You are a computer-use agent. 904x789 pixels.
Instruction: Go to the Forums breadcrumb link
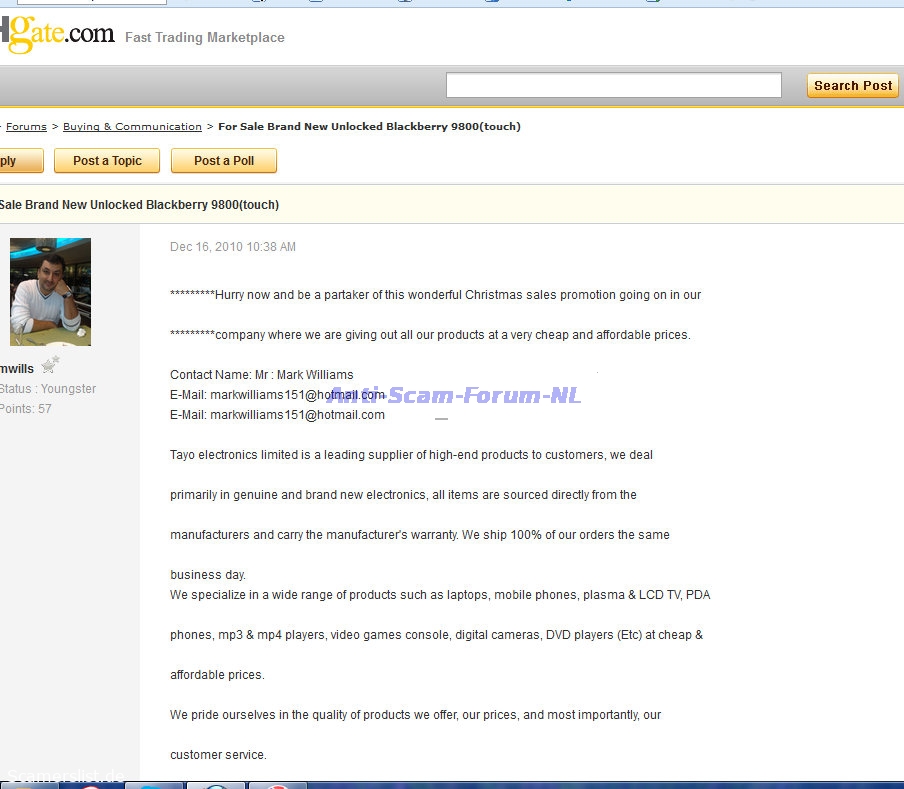click(26, 127)
